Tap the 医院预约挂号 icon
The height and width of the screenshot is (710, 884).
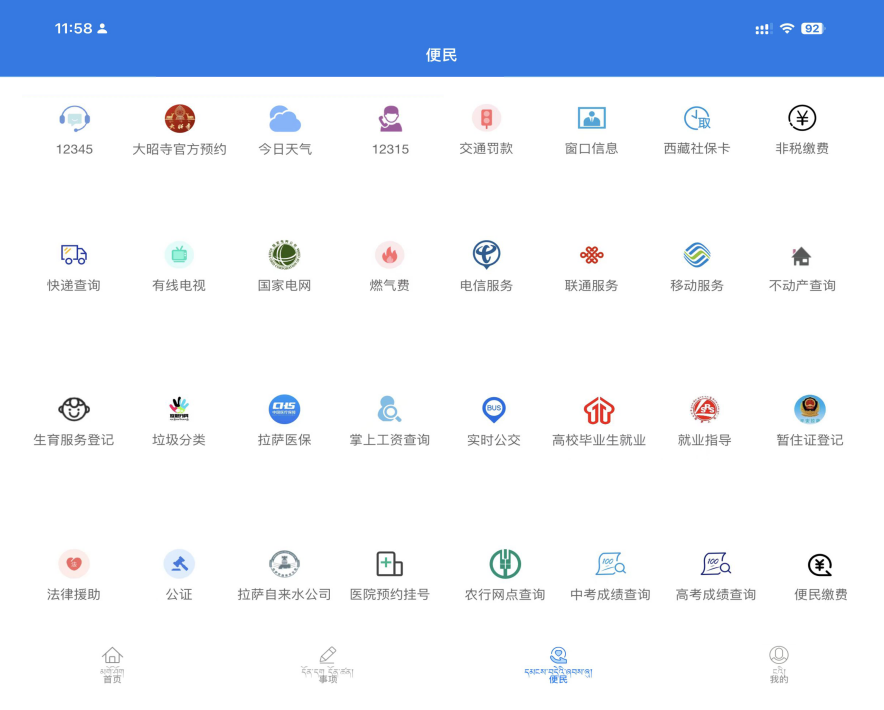(390, 564)
